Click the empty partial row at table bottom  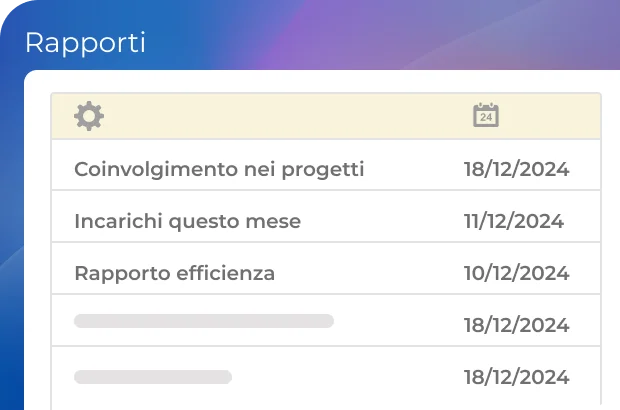[x=300, y=403]
